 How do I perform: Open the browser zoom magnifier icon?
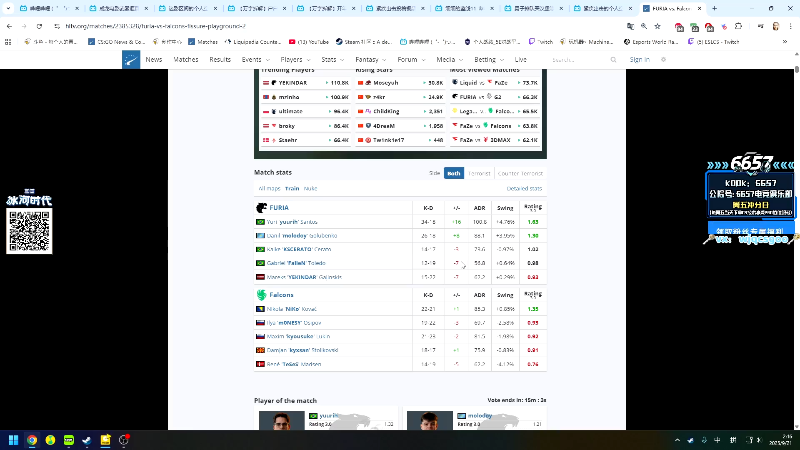click(644, 26)
